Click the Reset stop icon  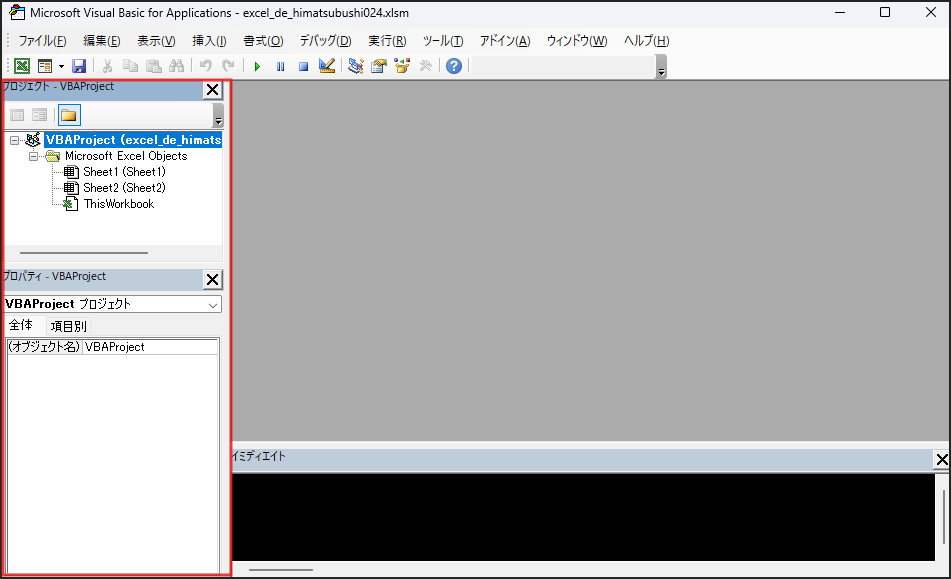(x=303, y=66)
